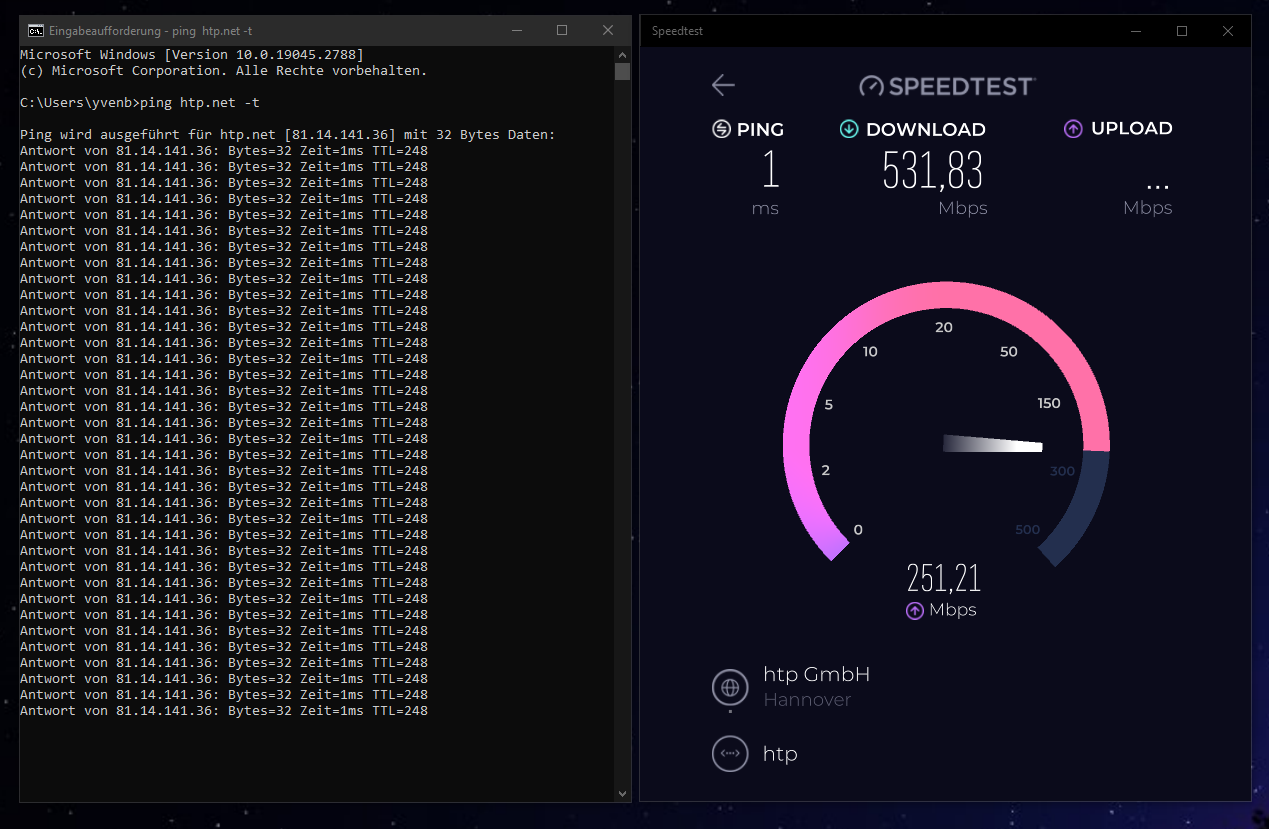Click the SPEEDTEST logo text
The height and width of the screenshot is (829, 1269).
tap(961, 86)
